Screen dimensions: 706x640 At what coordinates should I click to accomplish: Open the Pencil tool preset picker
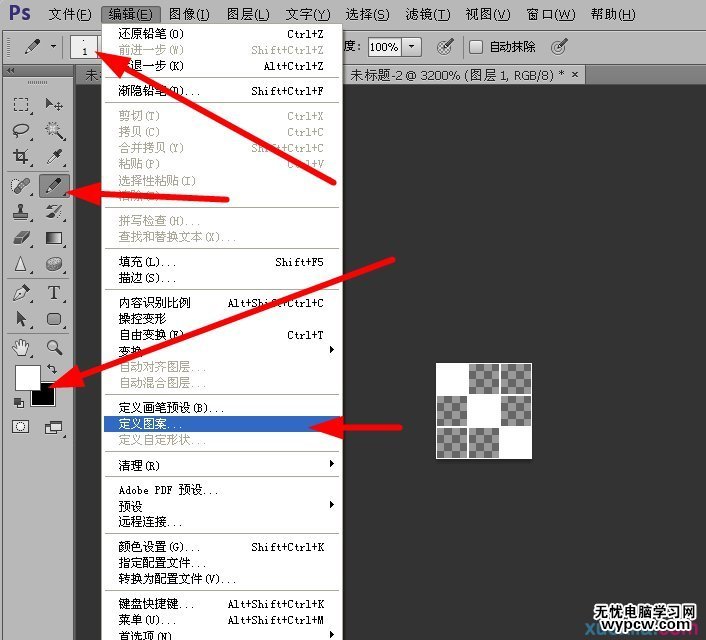coord(54,46)
